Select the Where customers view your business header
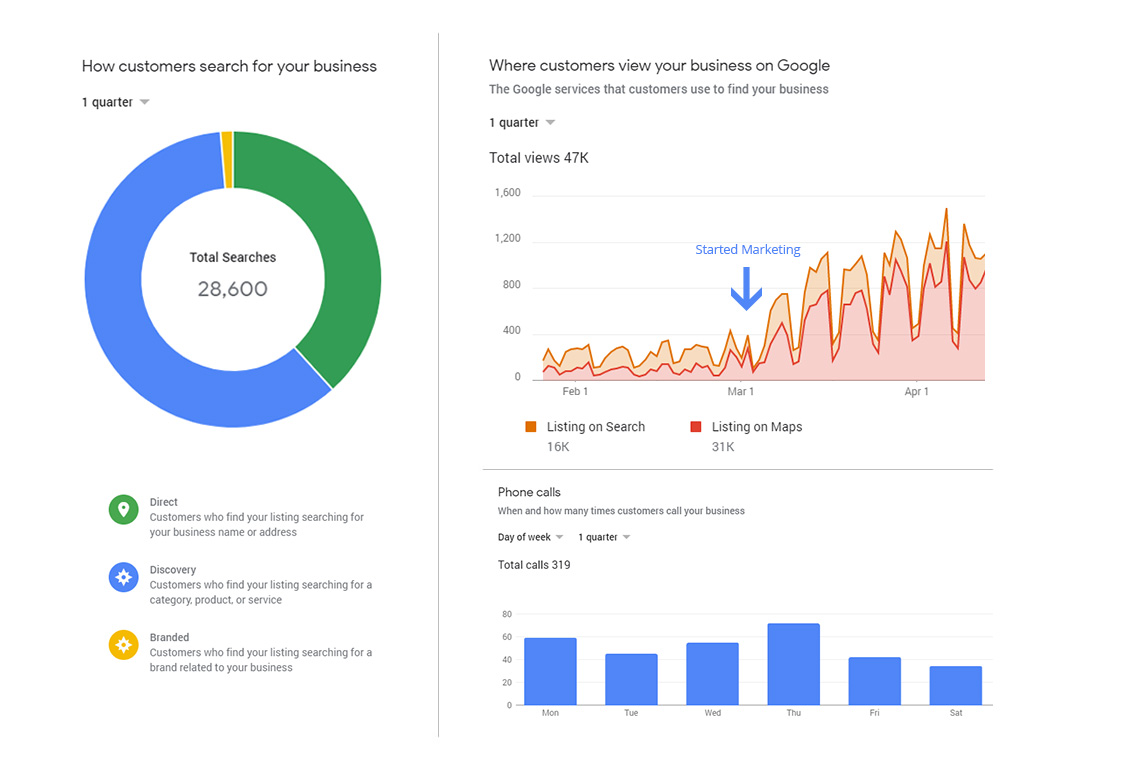This screenshot has width=1130, height=759. (x=659, y=65)
